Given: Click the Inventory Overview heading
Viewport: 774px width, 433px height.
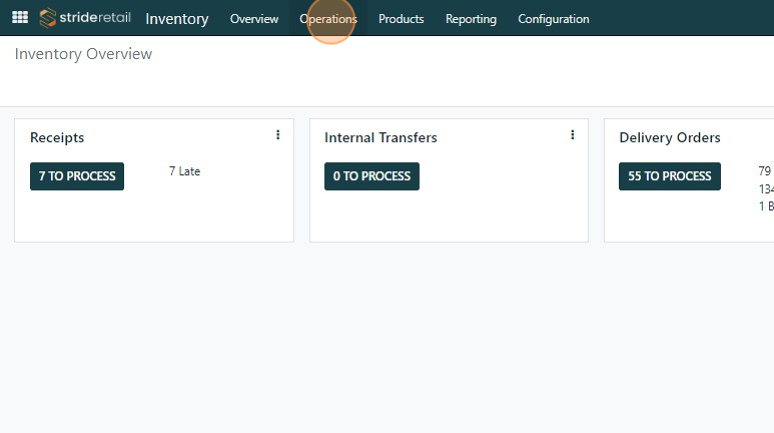Looking at the screenshot, I should point(84,54).
